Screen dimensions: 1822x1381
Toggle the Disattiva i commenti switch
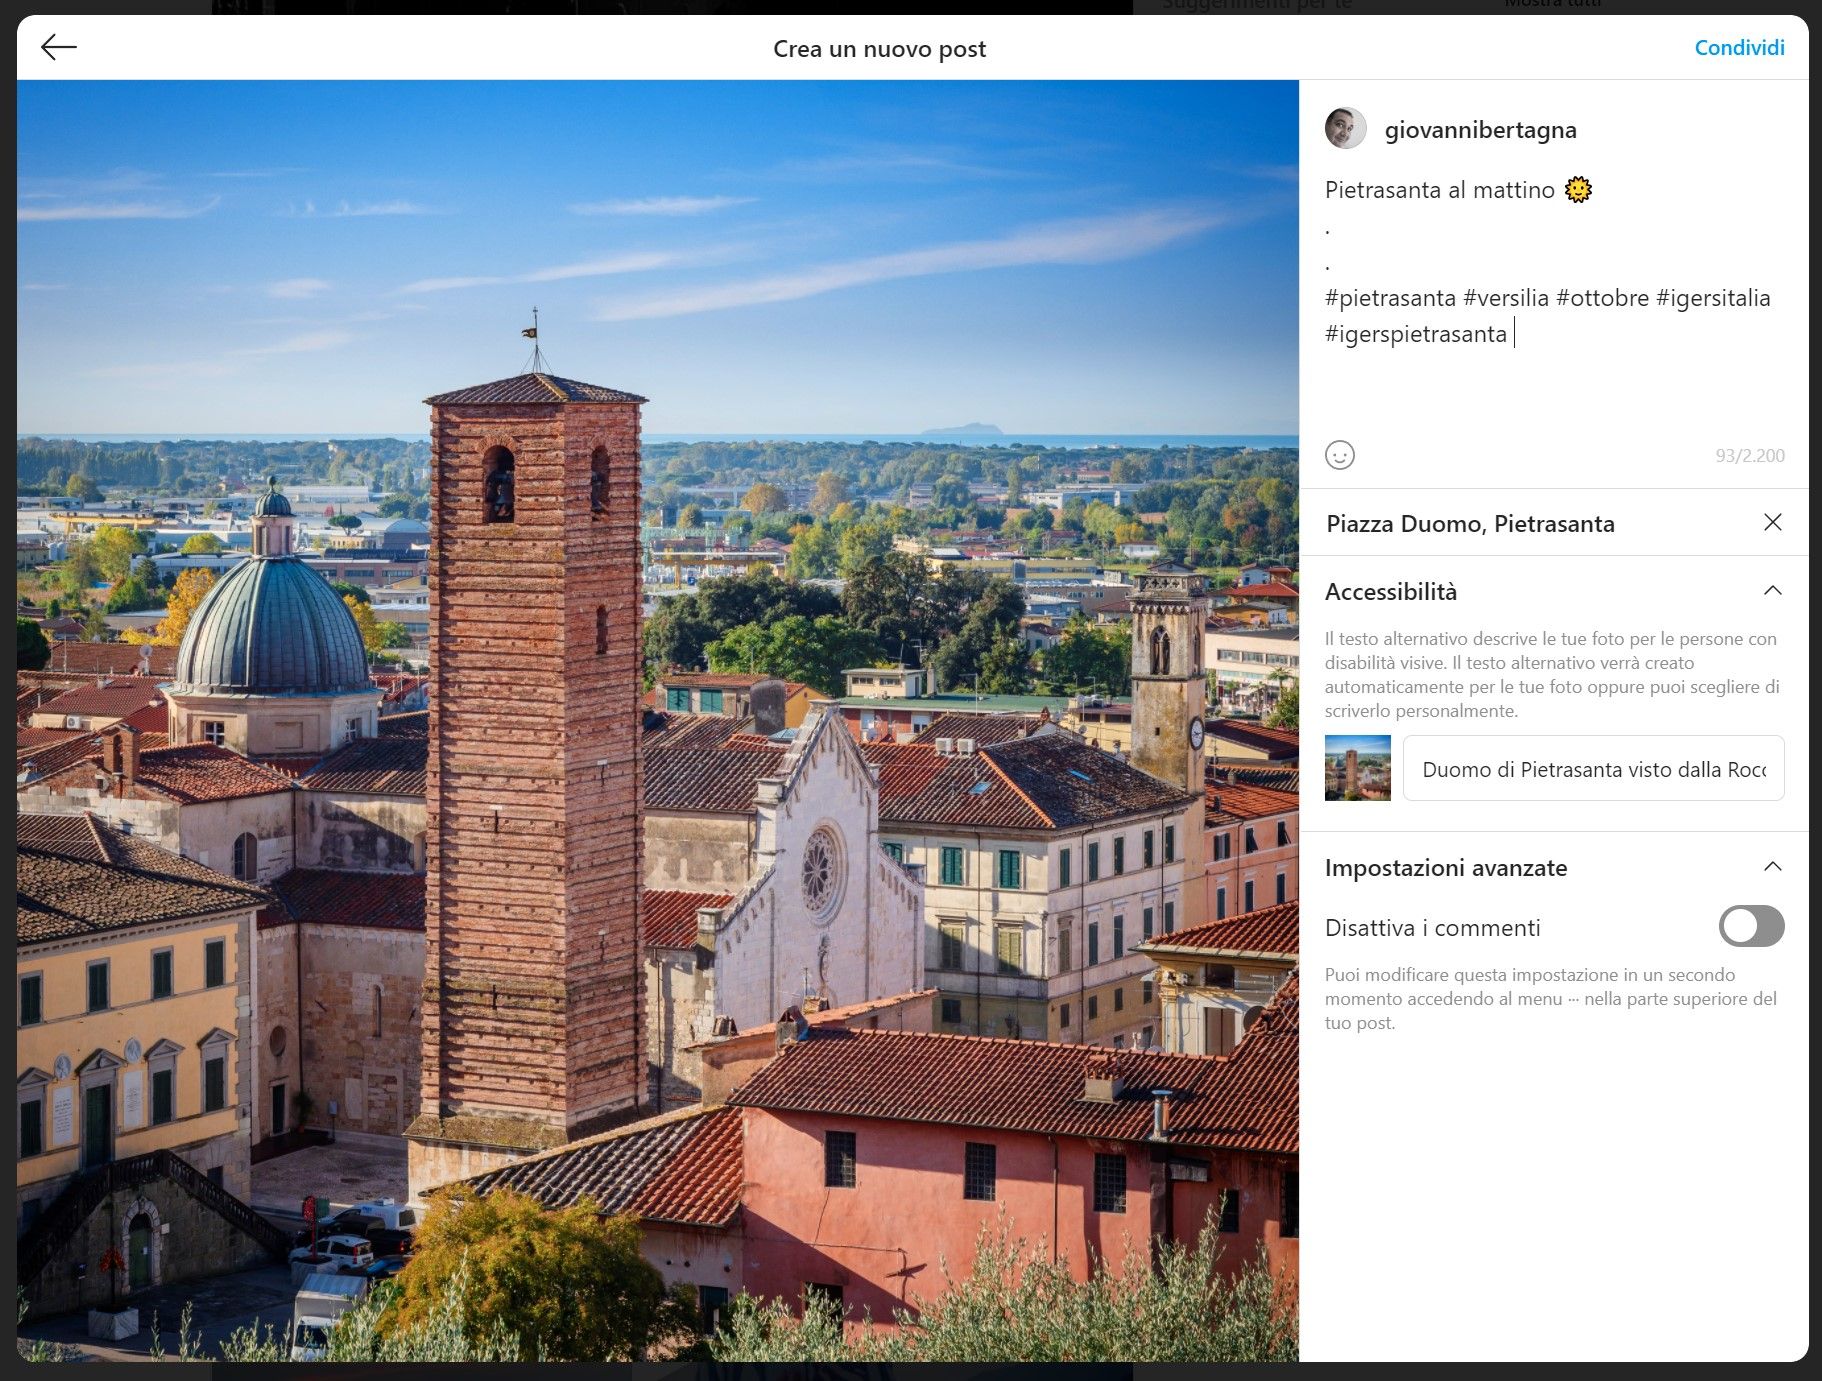(1751, 926)
